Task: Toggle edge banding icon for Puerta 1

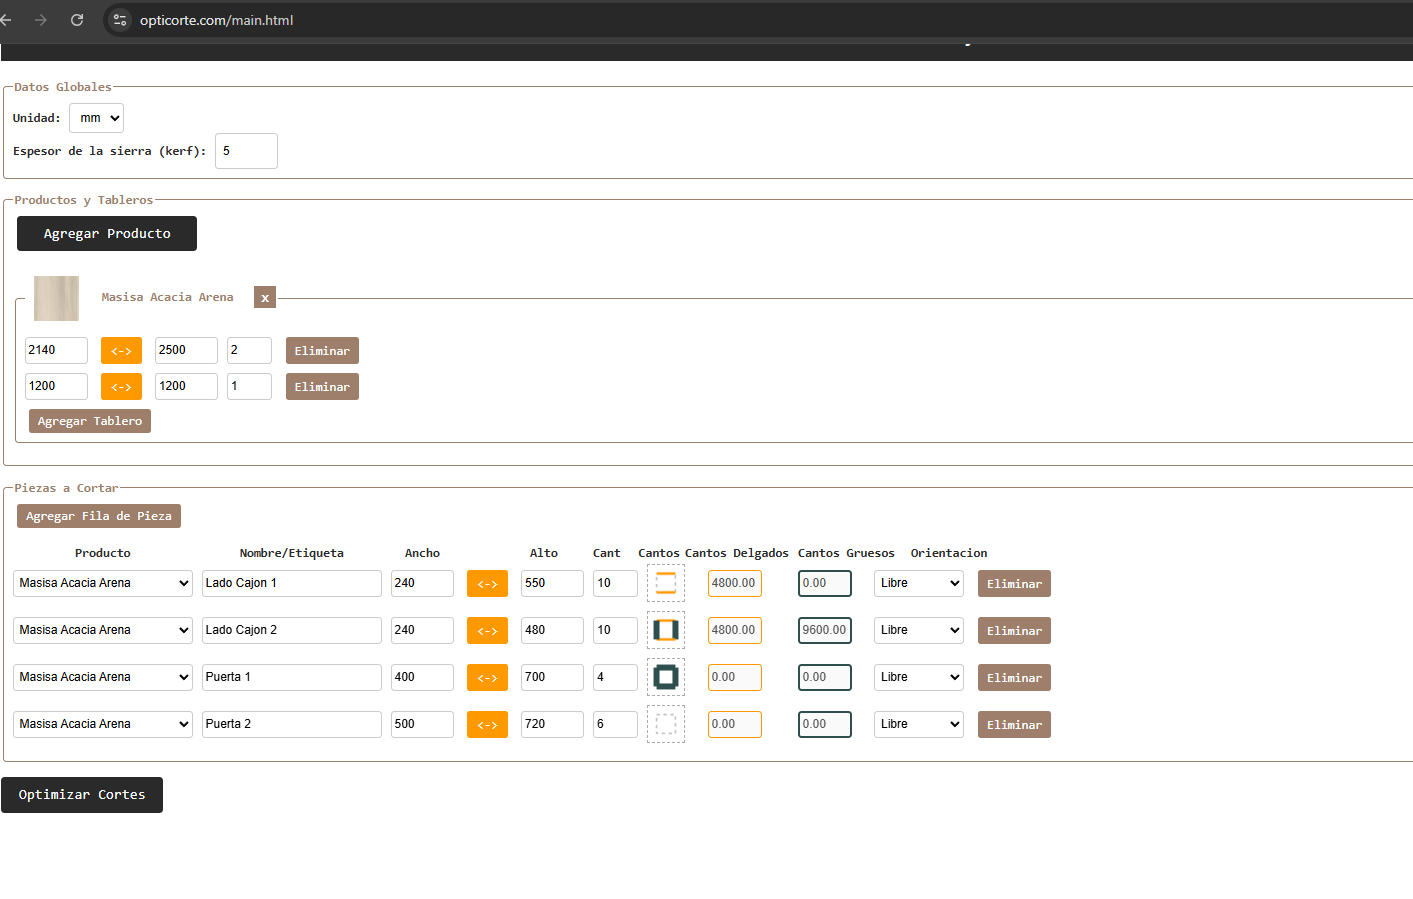Action: tap(666, 677)
